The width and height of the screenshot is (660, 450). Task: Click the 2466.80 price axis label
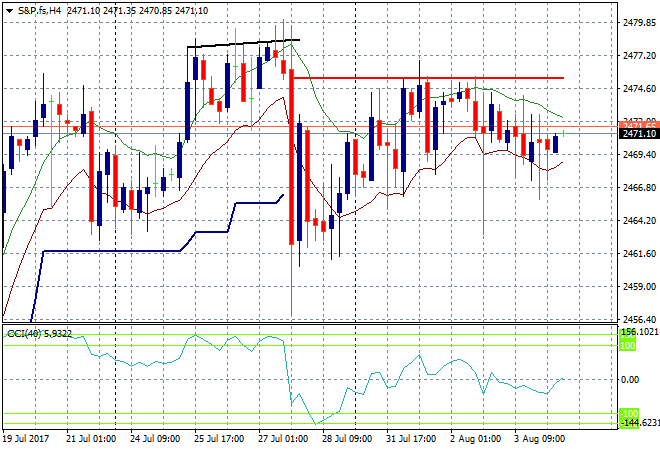(638, 187)
